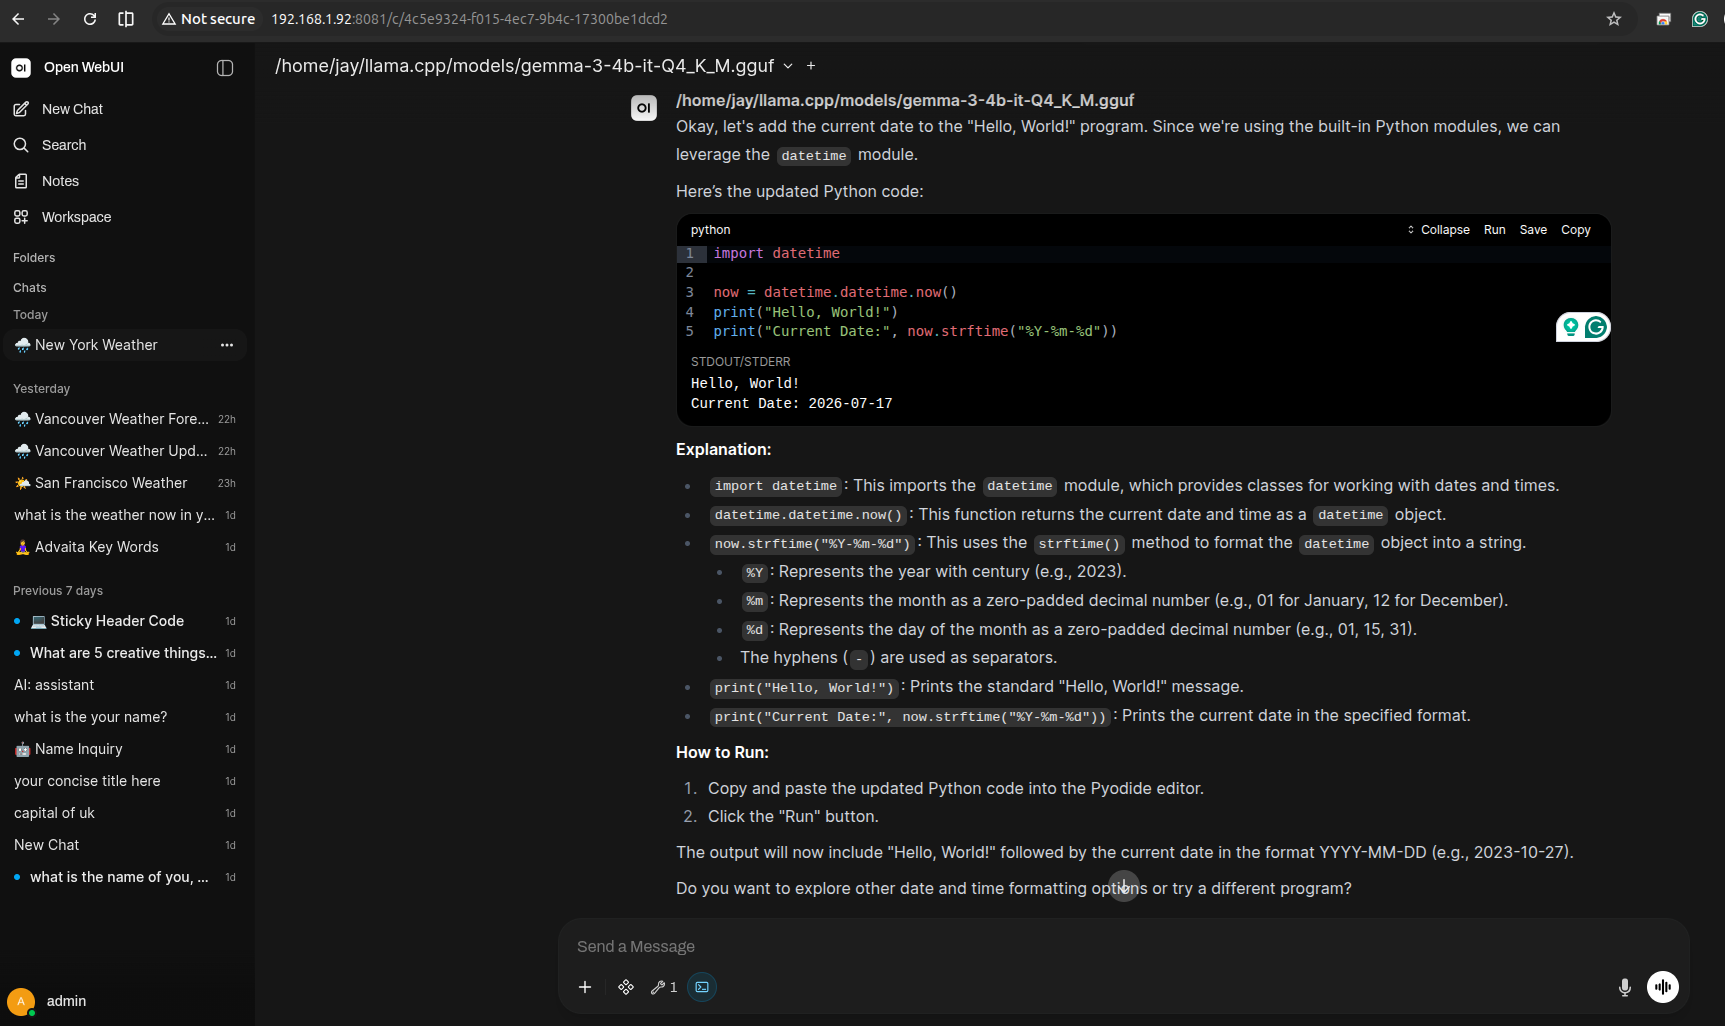Viewport: 1725px width, 1026px height.
Task: Click the 'Current Date: 2026-07-17' output line
Action: (x=791, y=404)
